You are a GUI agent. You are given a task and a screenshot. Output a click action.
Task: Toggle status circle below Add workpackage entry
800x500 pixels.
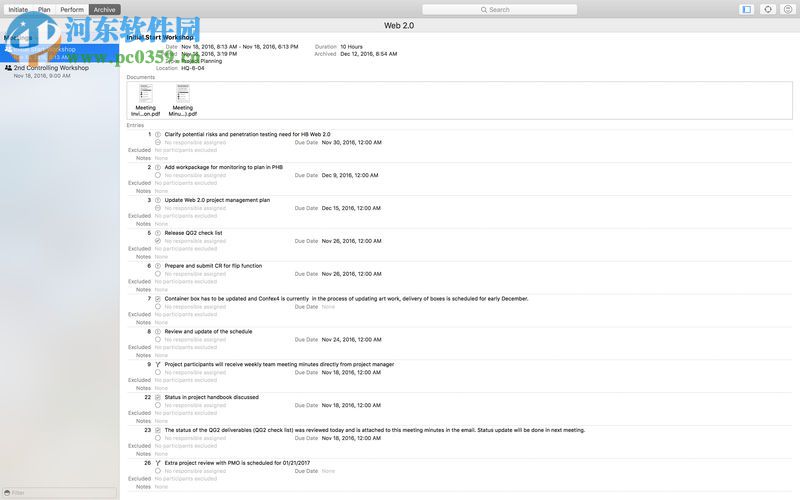click(158, 175)
